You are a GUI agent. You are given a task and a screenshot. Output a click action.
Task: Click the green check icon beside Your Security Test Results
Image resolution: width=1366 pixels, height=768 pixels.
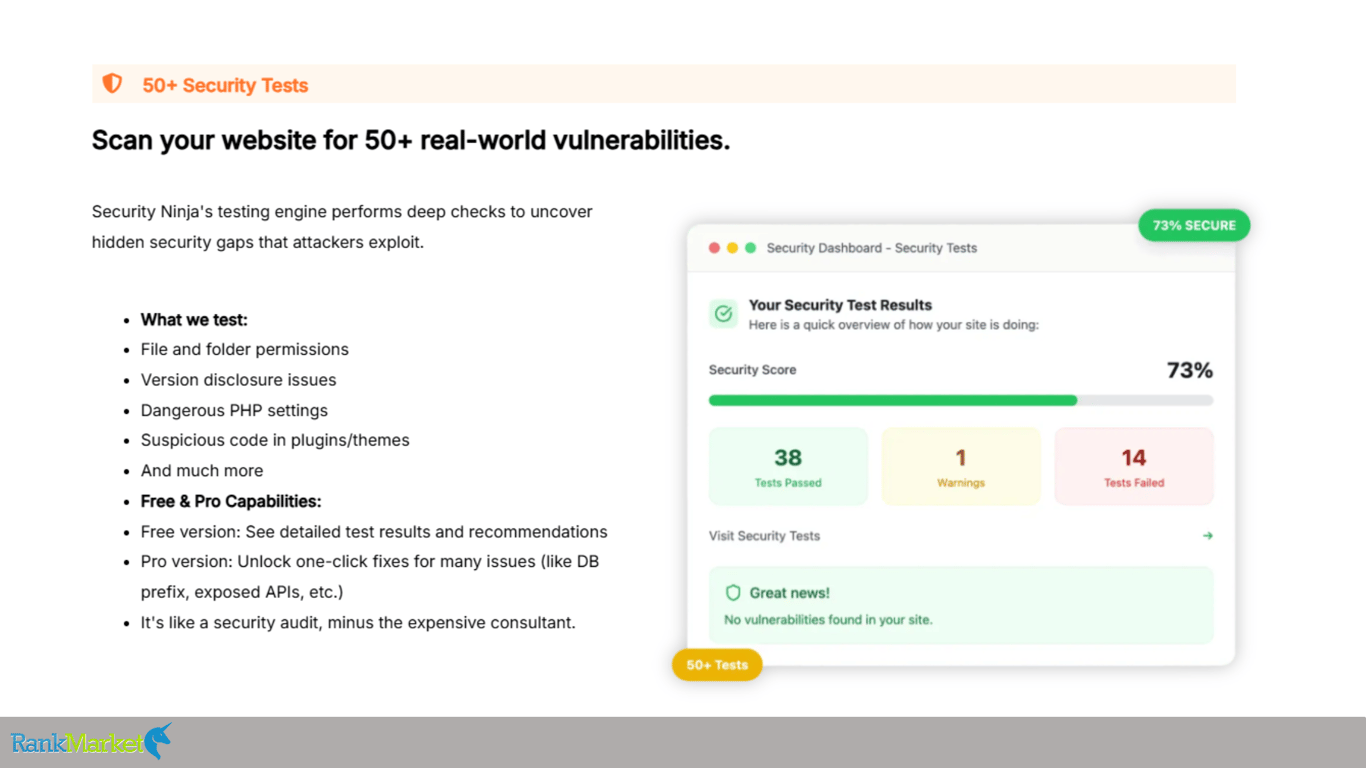pos(723,314)
